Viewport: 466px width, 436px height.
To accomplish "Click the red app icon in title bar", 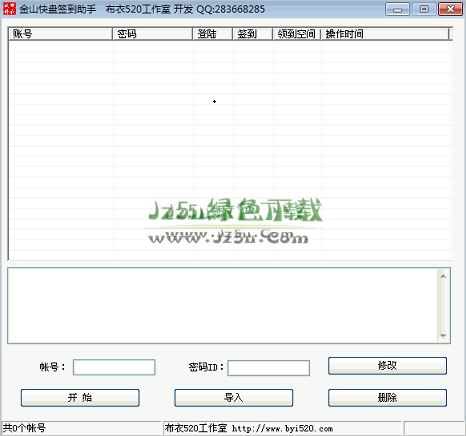I will coord(9,9).
